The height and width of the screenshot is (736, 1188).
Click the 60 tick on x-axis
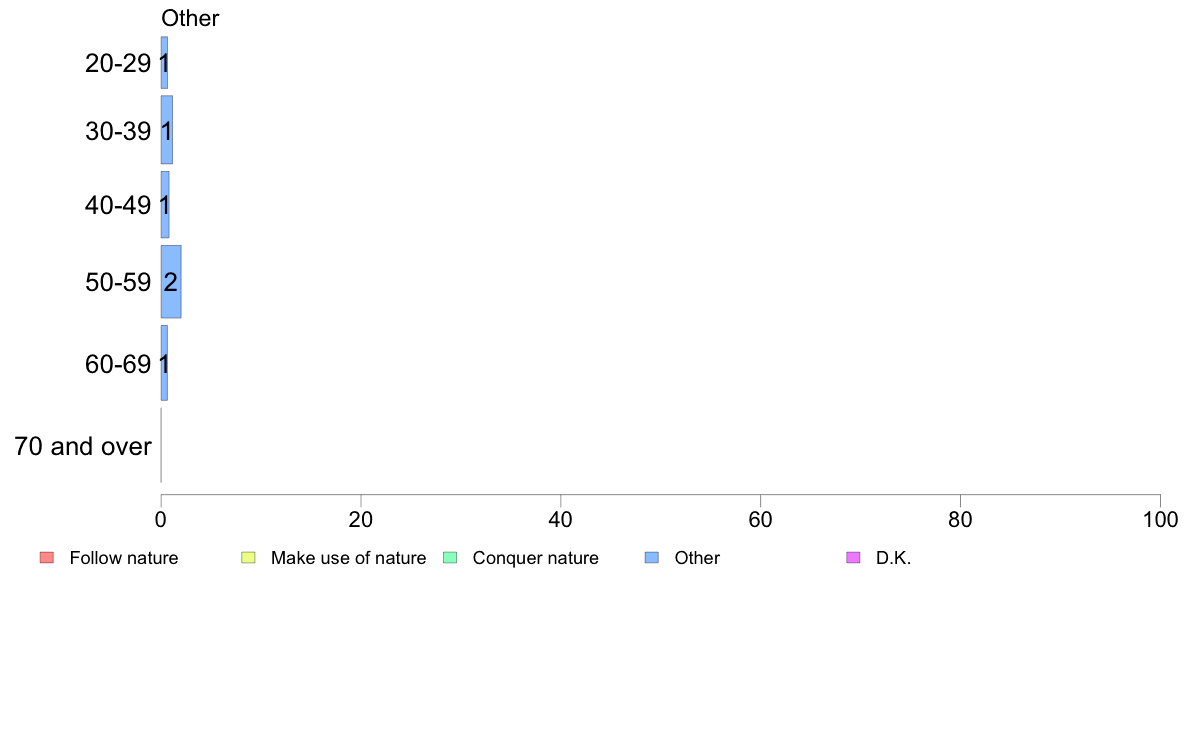point(761,519)
